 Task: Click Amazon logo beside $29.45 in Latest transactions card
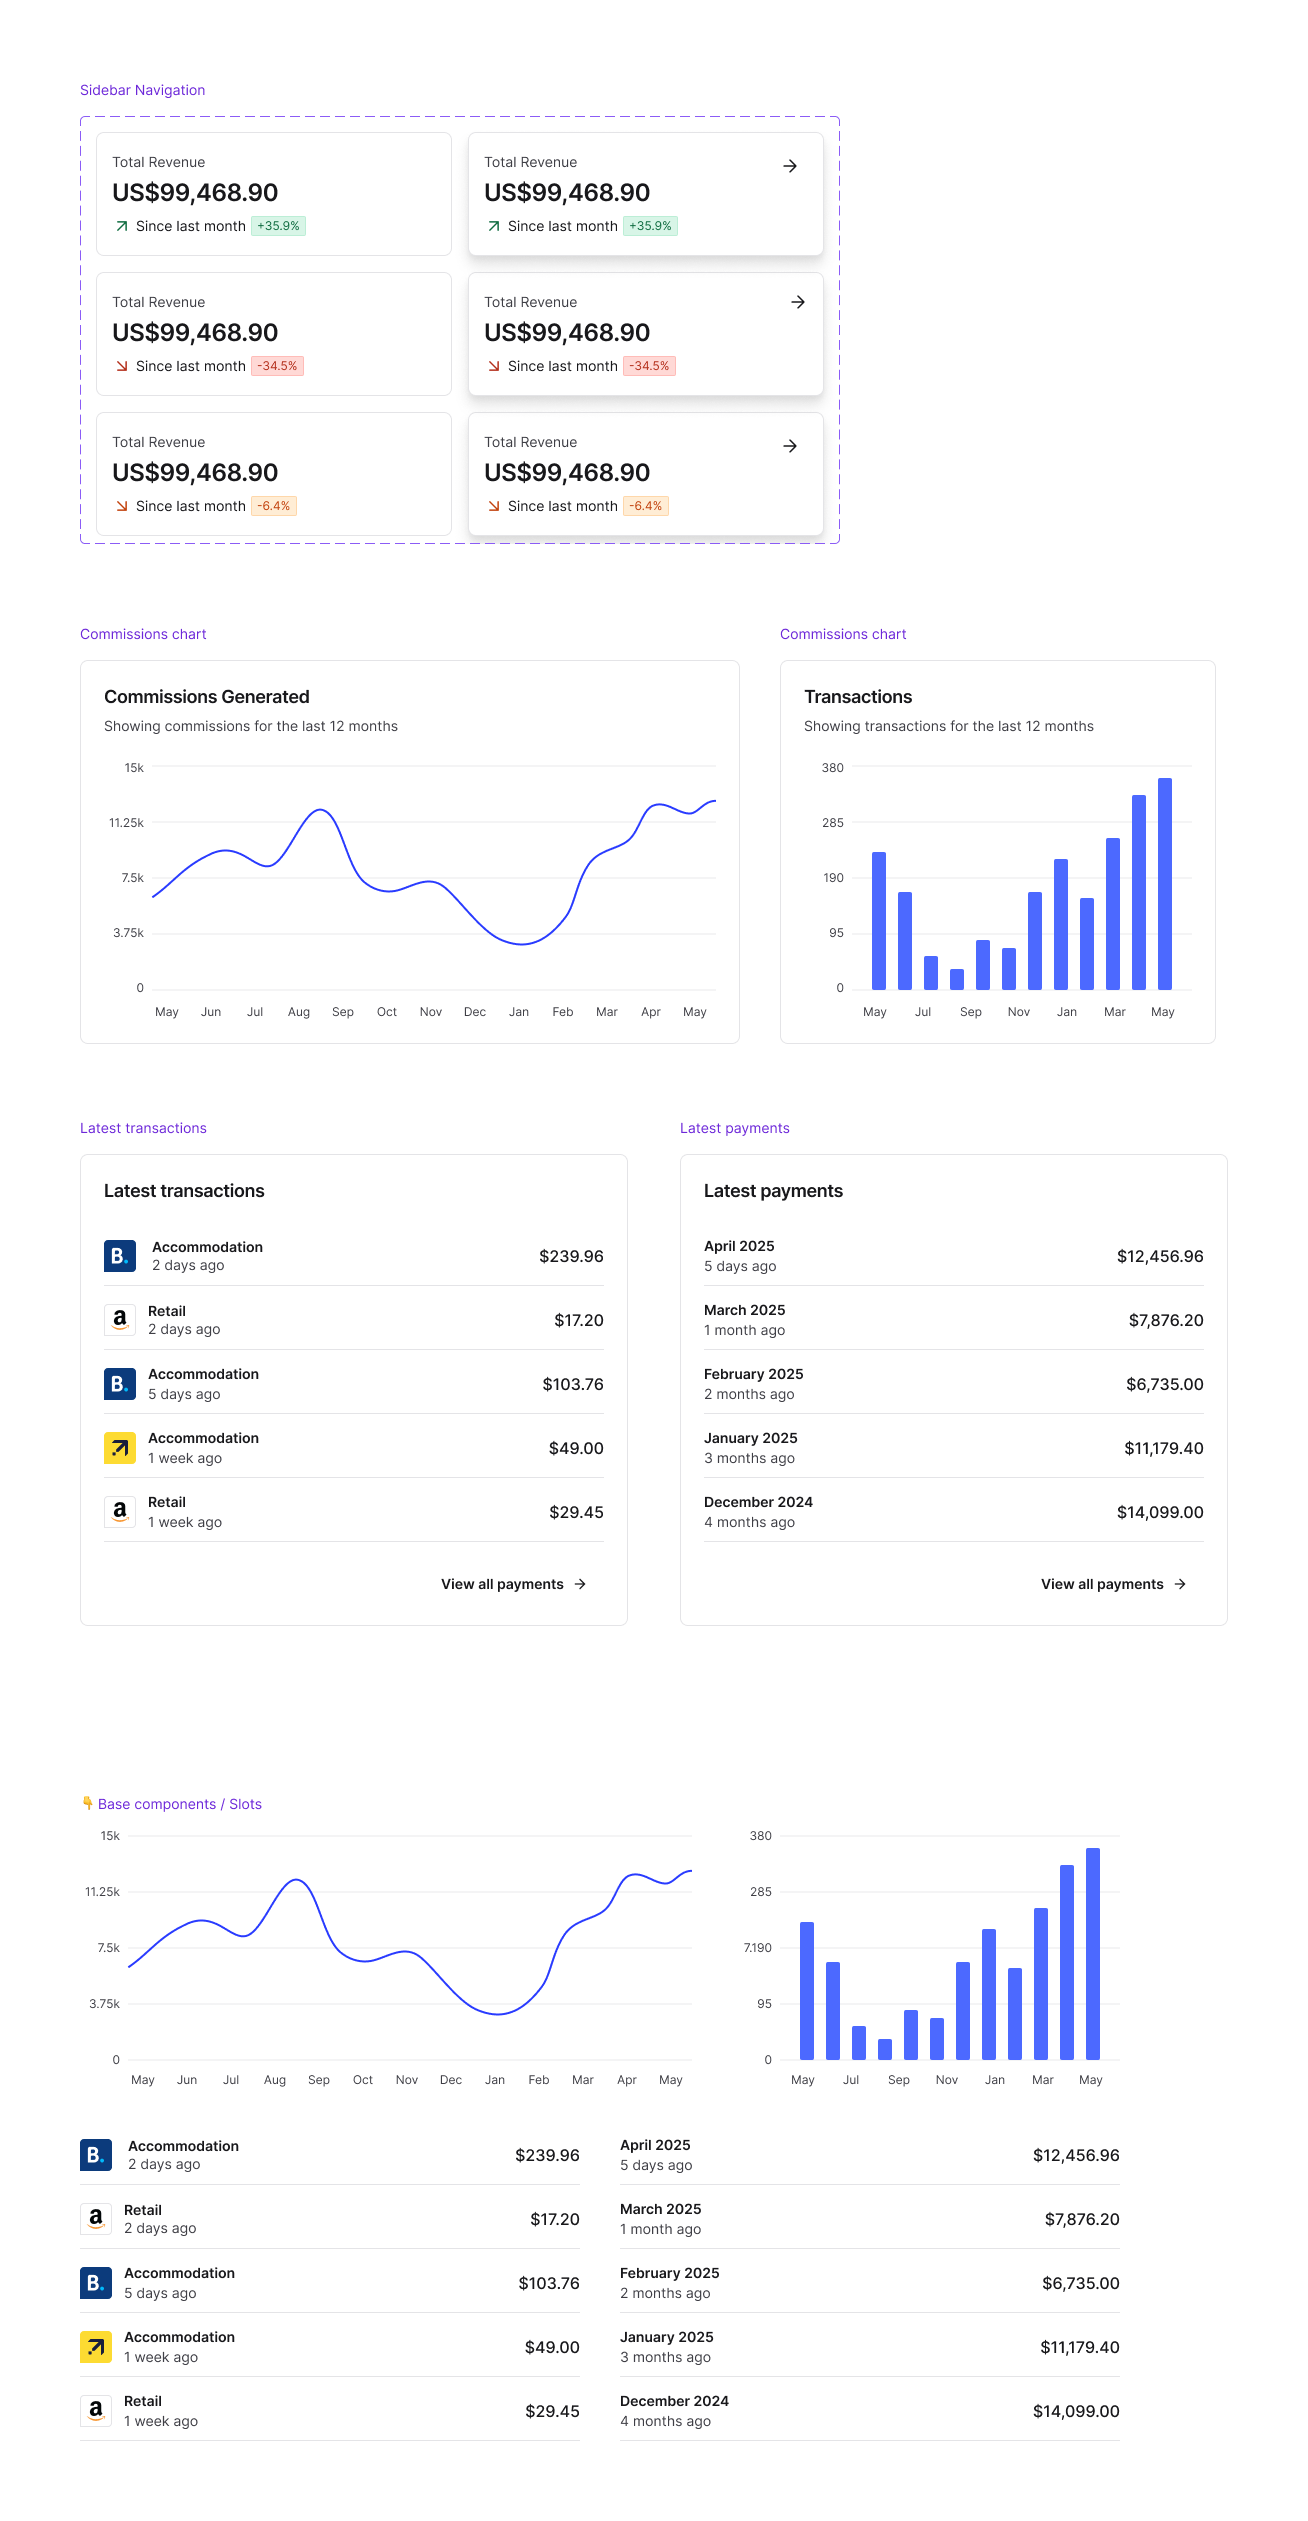point(120,1512)
